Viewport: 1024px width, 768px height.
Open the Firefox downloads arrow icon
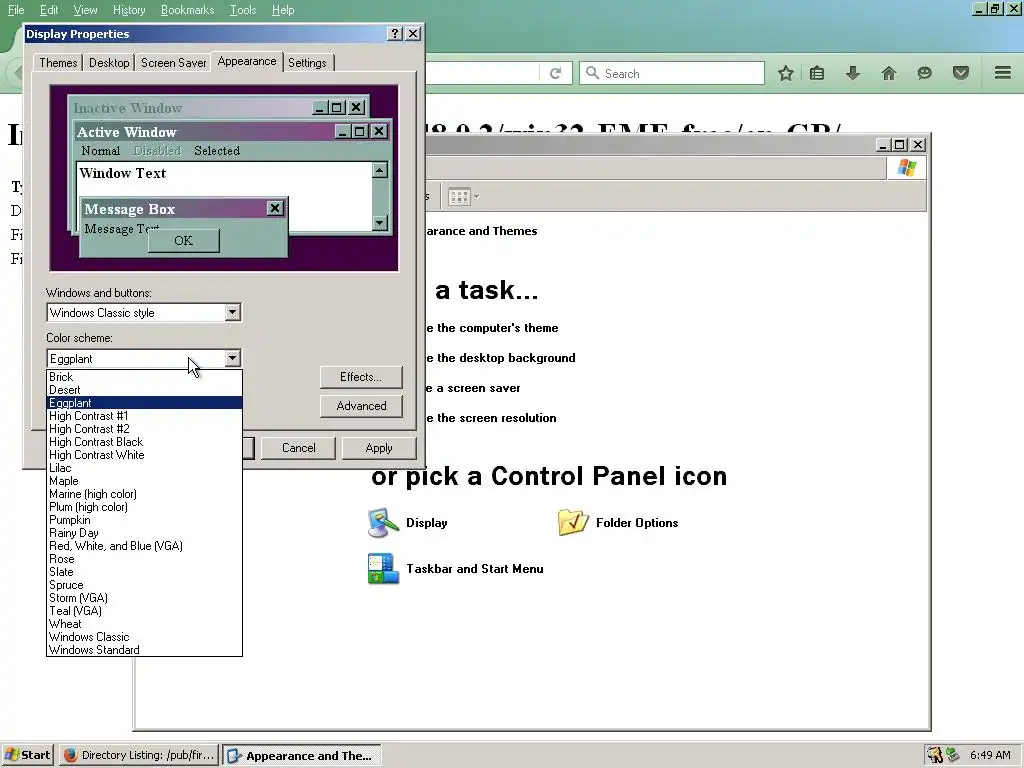click(852, 73)
